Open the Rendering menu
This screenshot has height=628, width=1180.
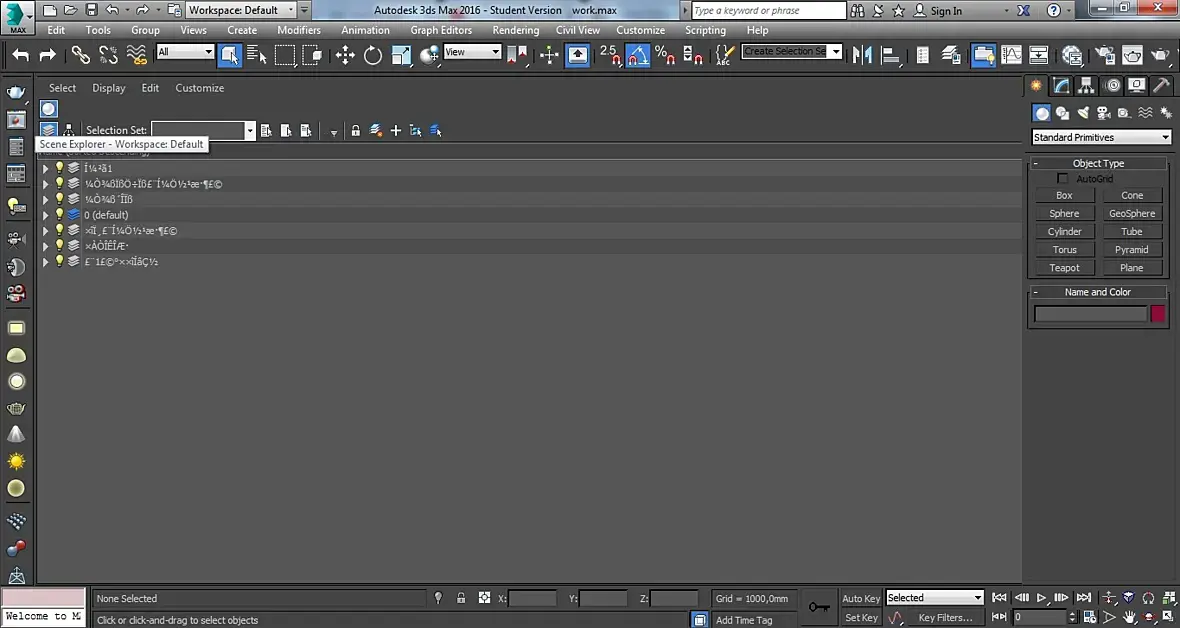(x=515, y=30)
